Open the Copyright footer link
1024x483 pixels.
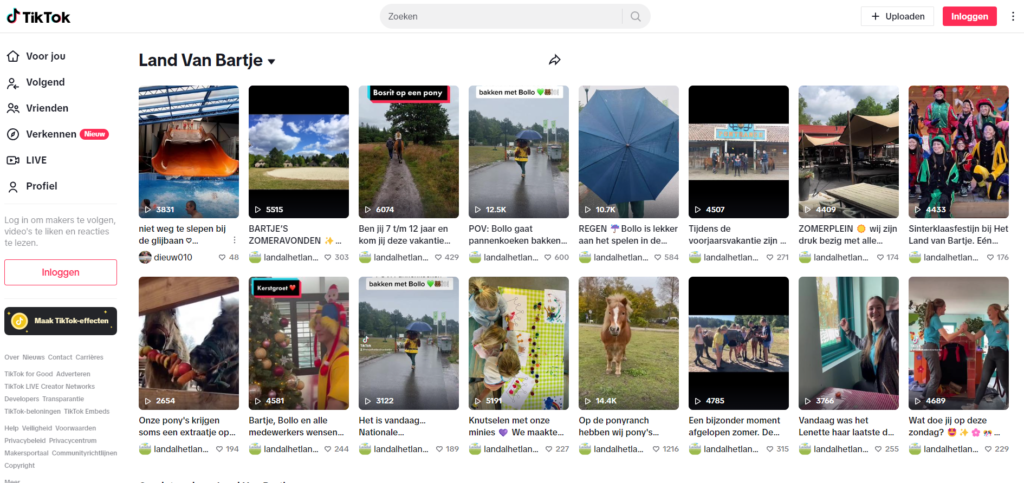[18, 465]
